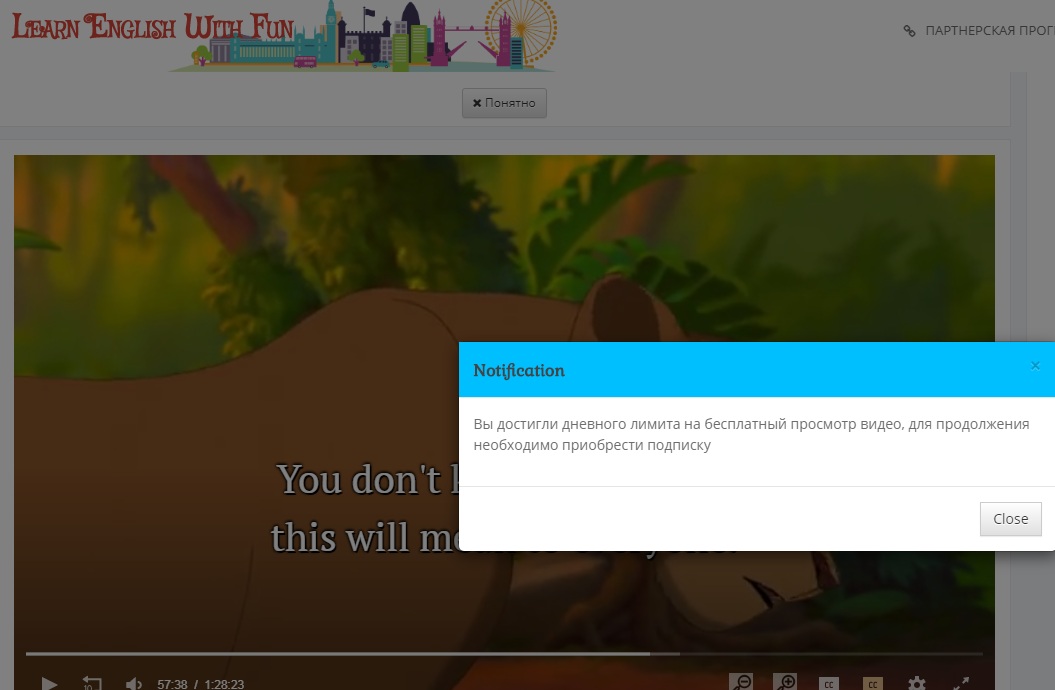Screen dimensions: 1055x690
Task: Click the 57:38 elapsed time display
Action: 172,685
